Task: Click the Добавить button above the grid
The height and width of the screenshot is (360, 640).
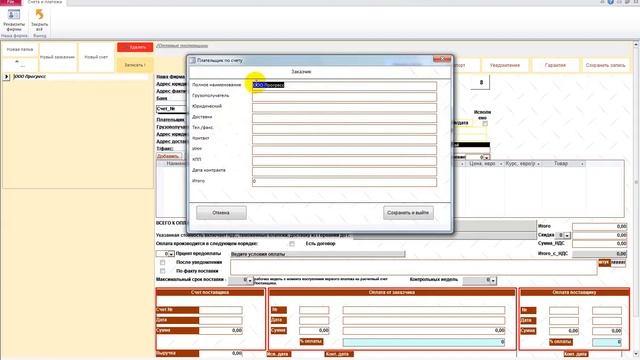Action: click(x=168, y=156)
